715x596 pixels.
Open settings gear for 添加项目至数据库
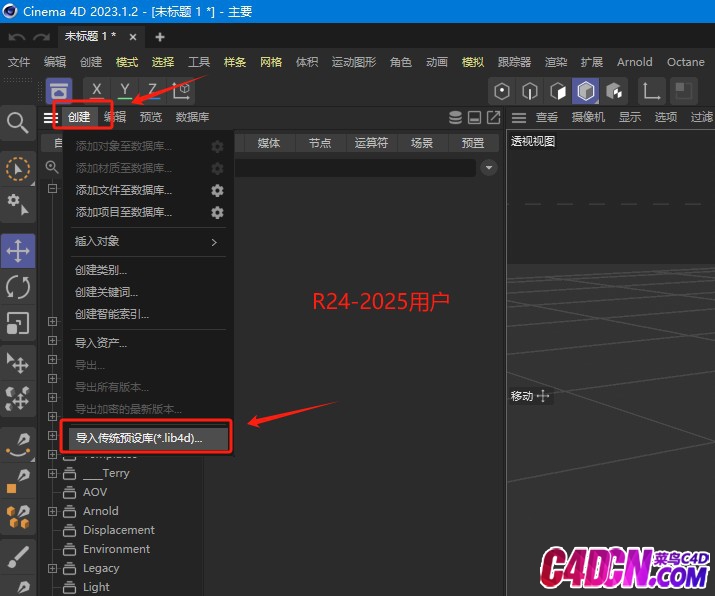(217, 212)
